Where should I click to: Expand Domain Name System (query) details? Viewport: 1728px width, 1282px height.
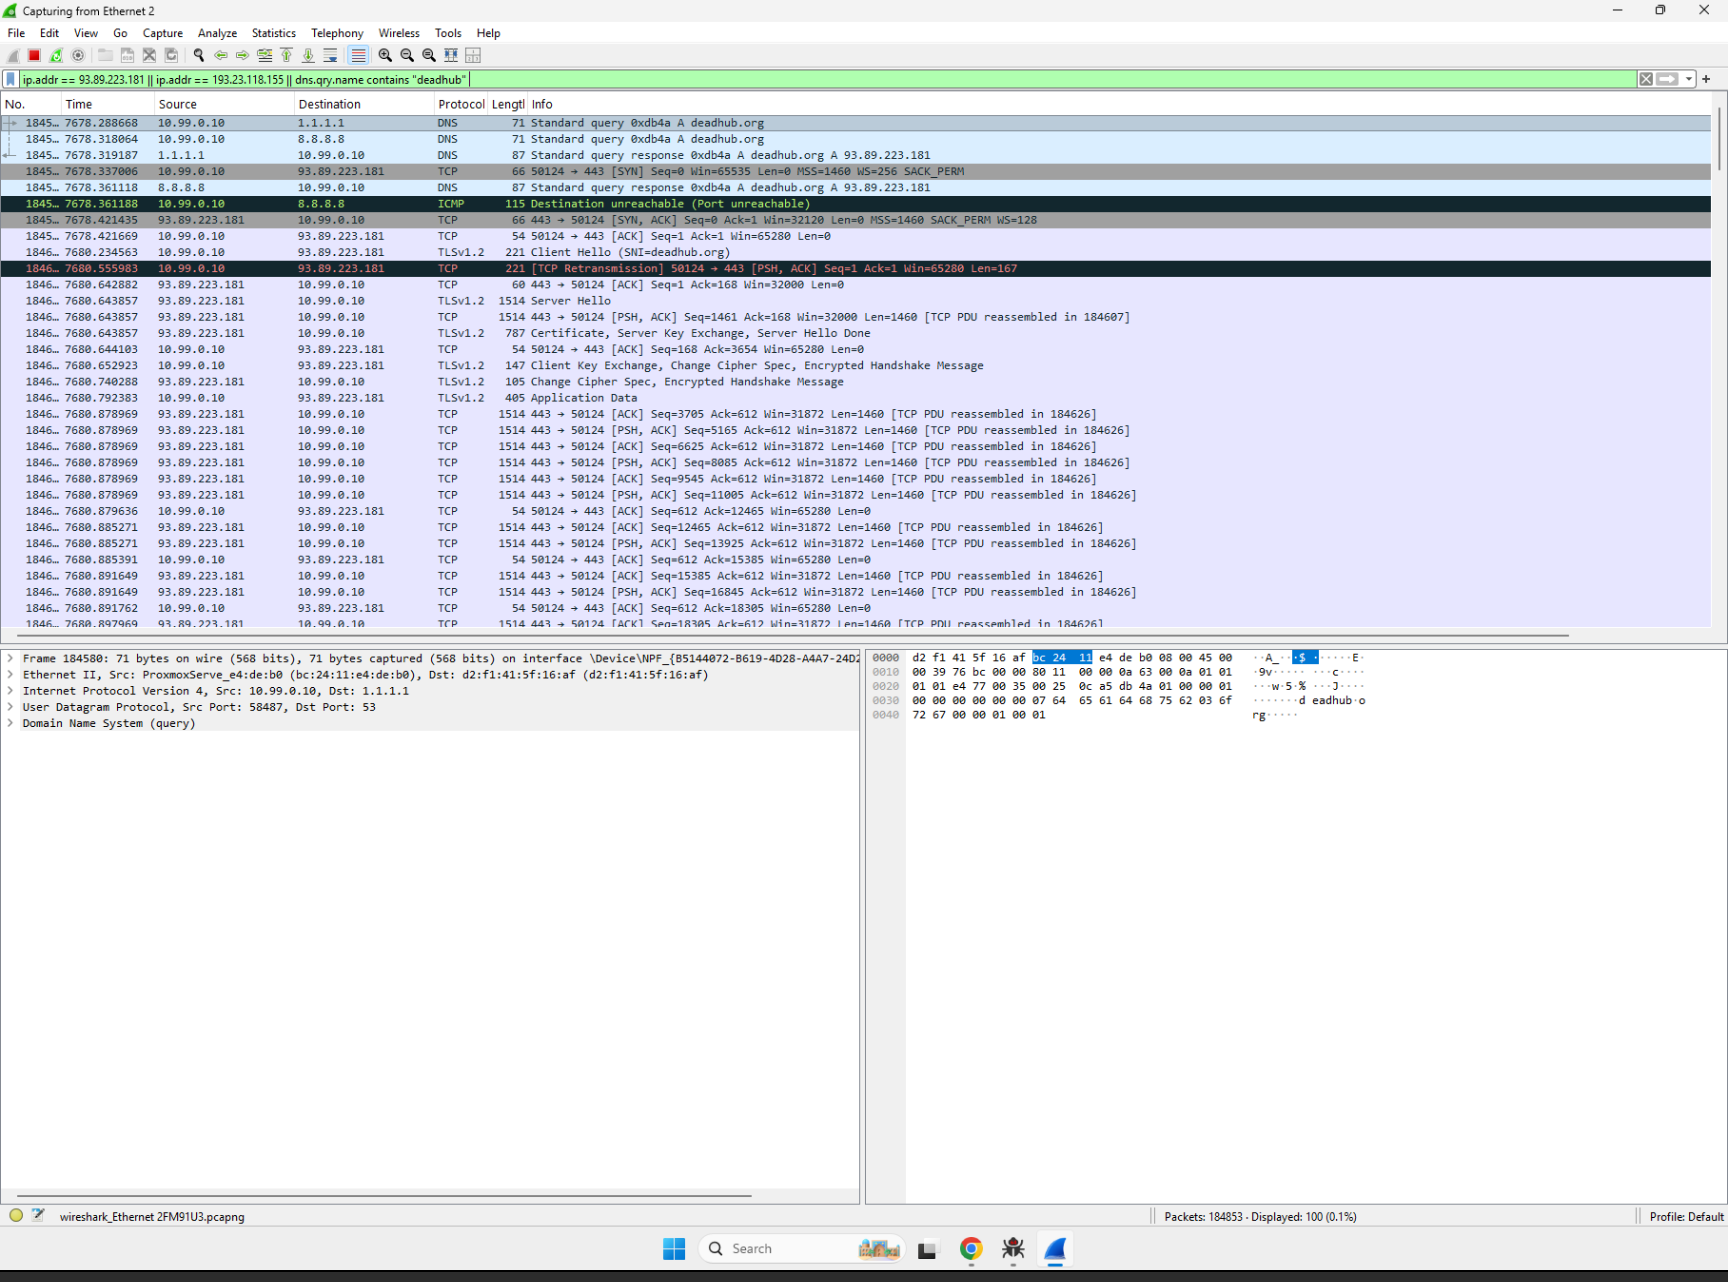point(10,723)
